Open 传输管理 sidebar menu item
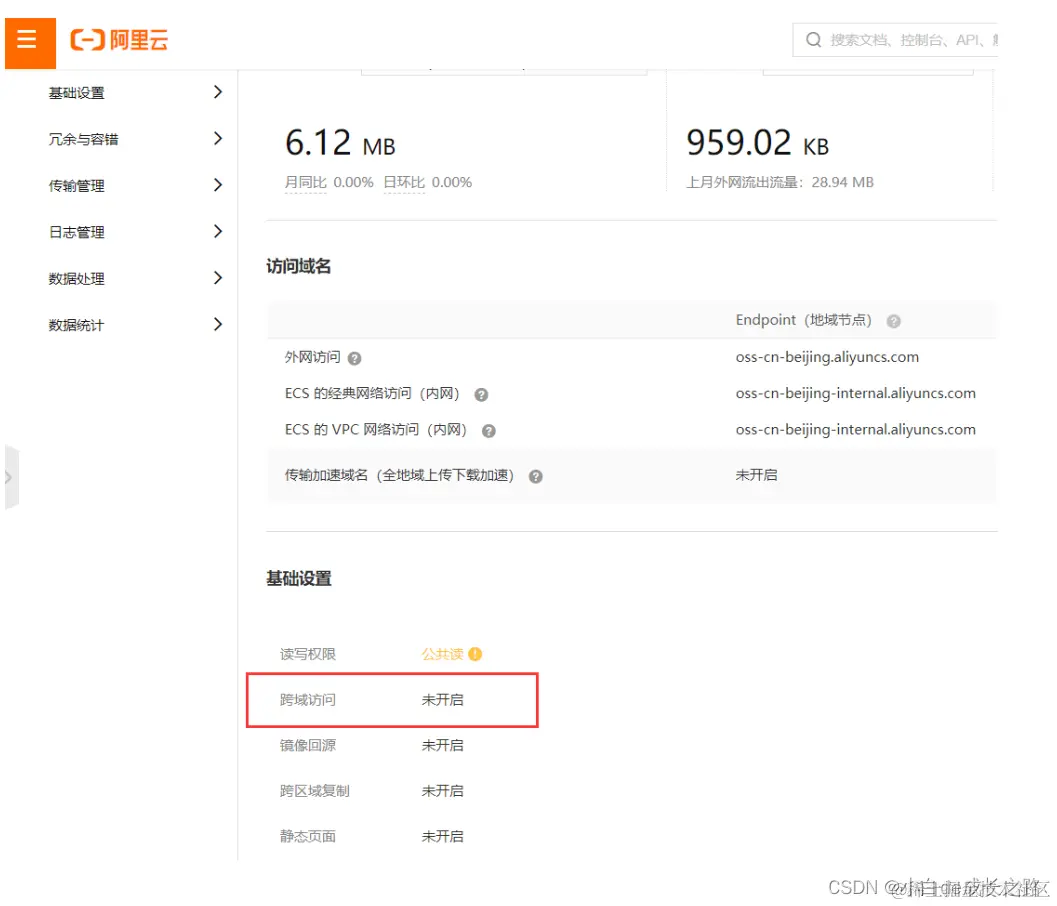Viewport: 1057px width, 906px height. pos(76,186)
